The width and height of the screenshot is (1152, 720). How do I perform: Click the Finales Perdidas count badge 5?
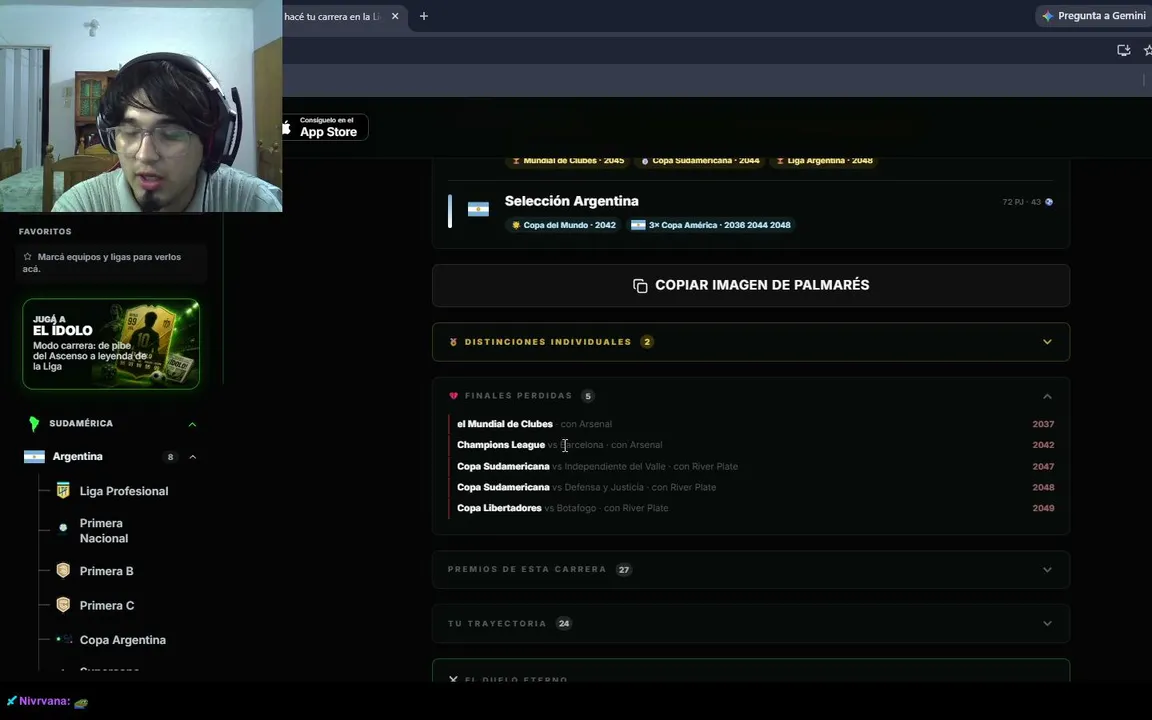pos(588,396)
